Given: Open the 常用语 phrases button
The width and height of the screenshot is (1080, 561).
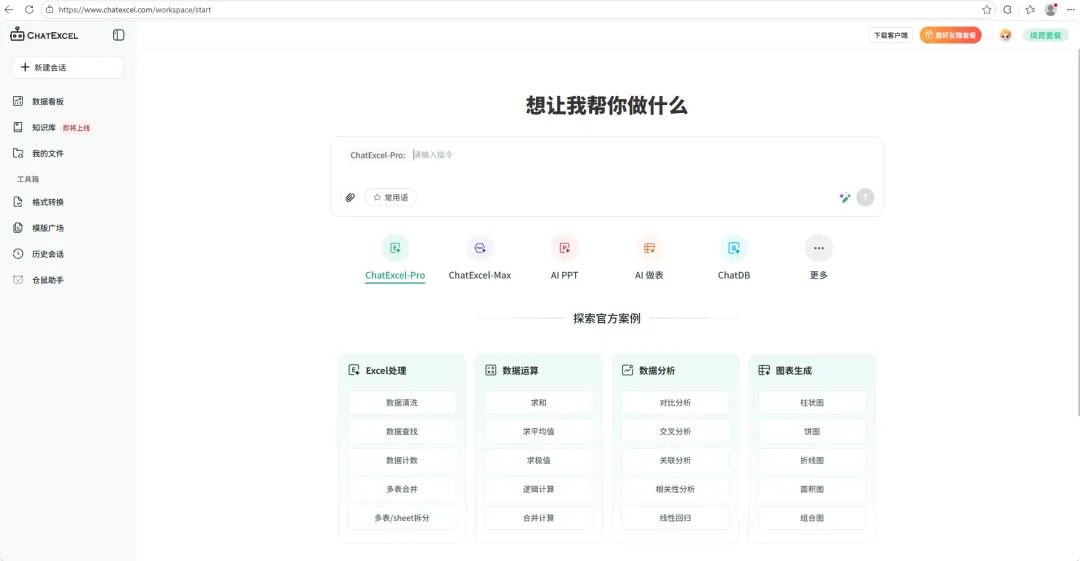Looking at the screenshot, I should [x=391, y=198].
